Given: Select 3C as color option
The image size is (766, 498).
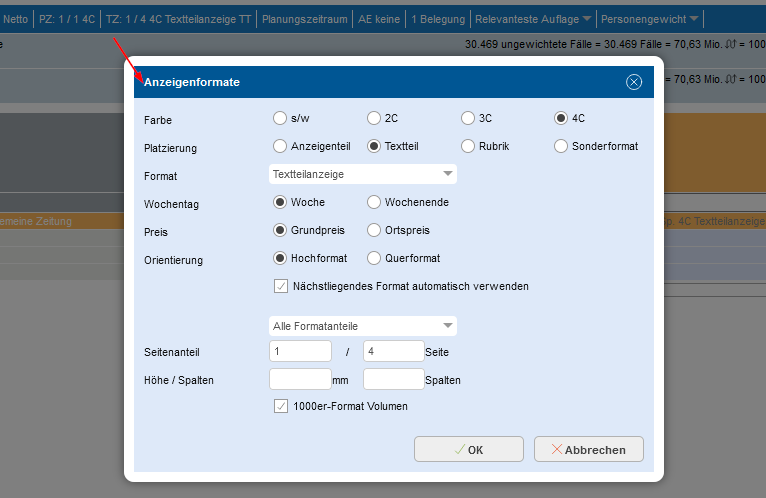Looking at the screenshot, I should click(468, 118).
